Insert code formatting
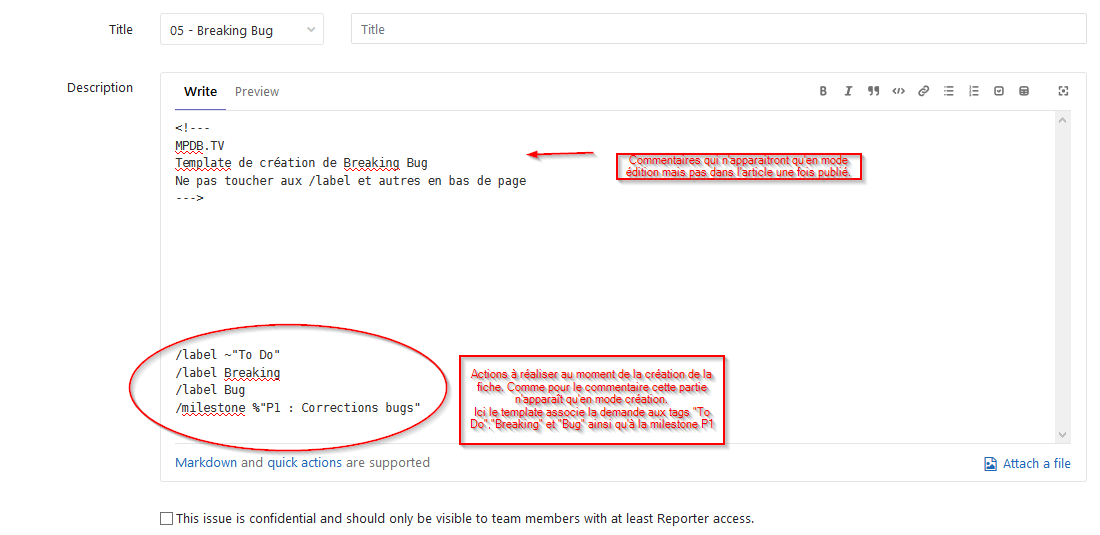The width and height of the screenshot is (1100, 535). click(898, 91)
